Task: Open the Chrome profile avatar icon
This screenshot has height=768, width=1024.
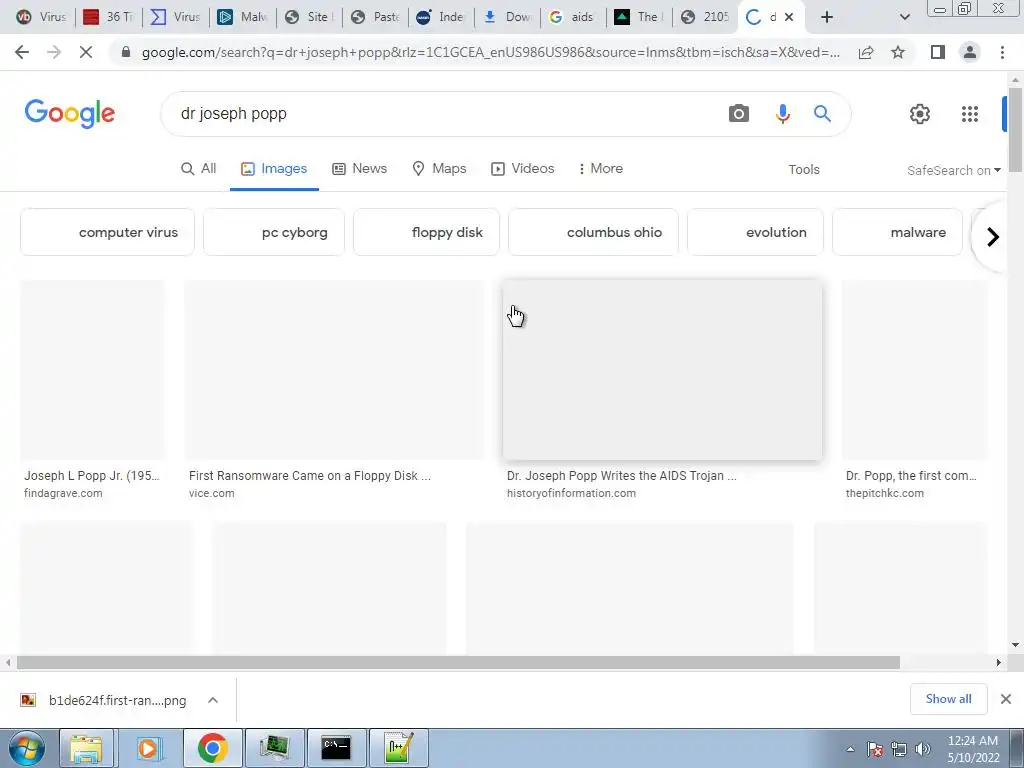Action: (x=970, y=52)
